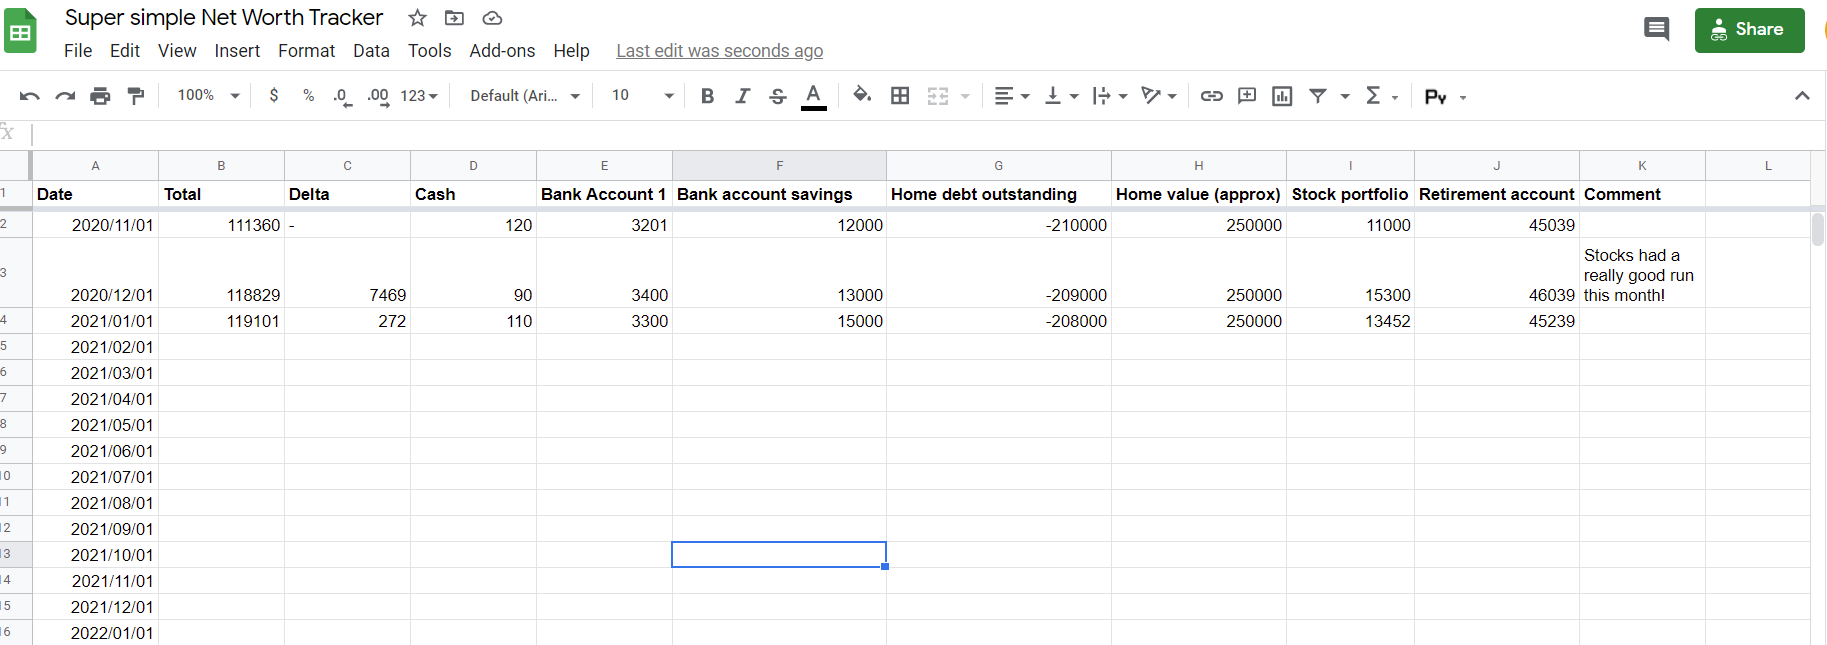Select the date cell 2021/10/01
This screenshot has height=645, width=1827.
click(x=95, y=555)
